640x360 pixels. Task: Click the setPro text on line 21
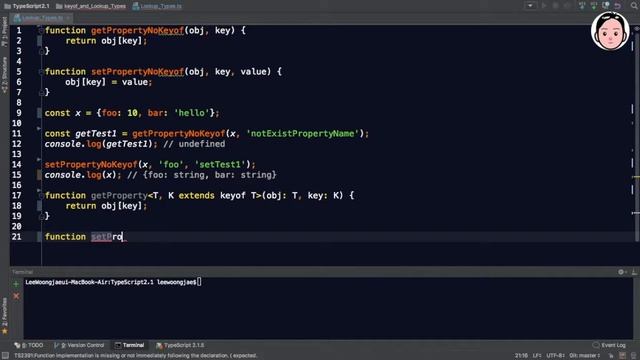[106, 237]
